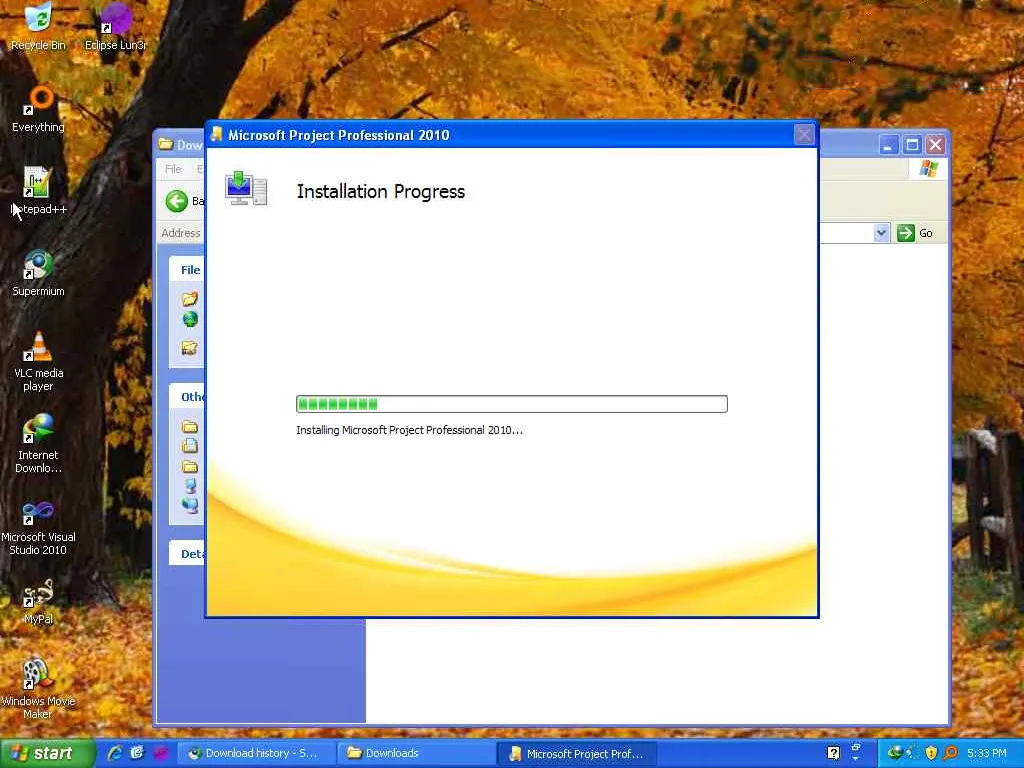
Task: Select the Microsoft Visual Studio 2010 shortcut
Action: [38, 526]
